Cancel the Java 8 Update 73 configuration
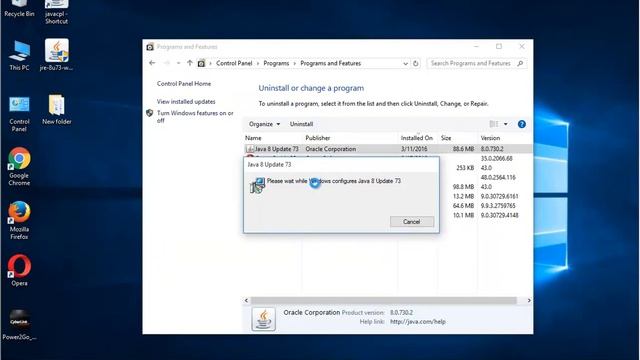This screenshot has height=360, width=640. coord(411,222)
